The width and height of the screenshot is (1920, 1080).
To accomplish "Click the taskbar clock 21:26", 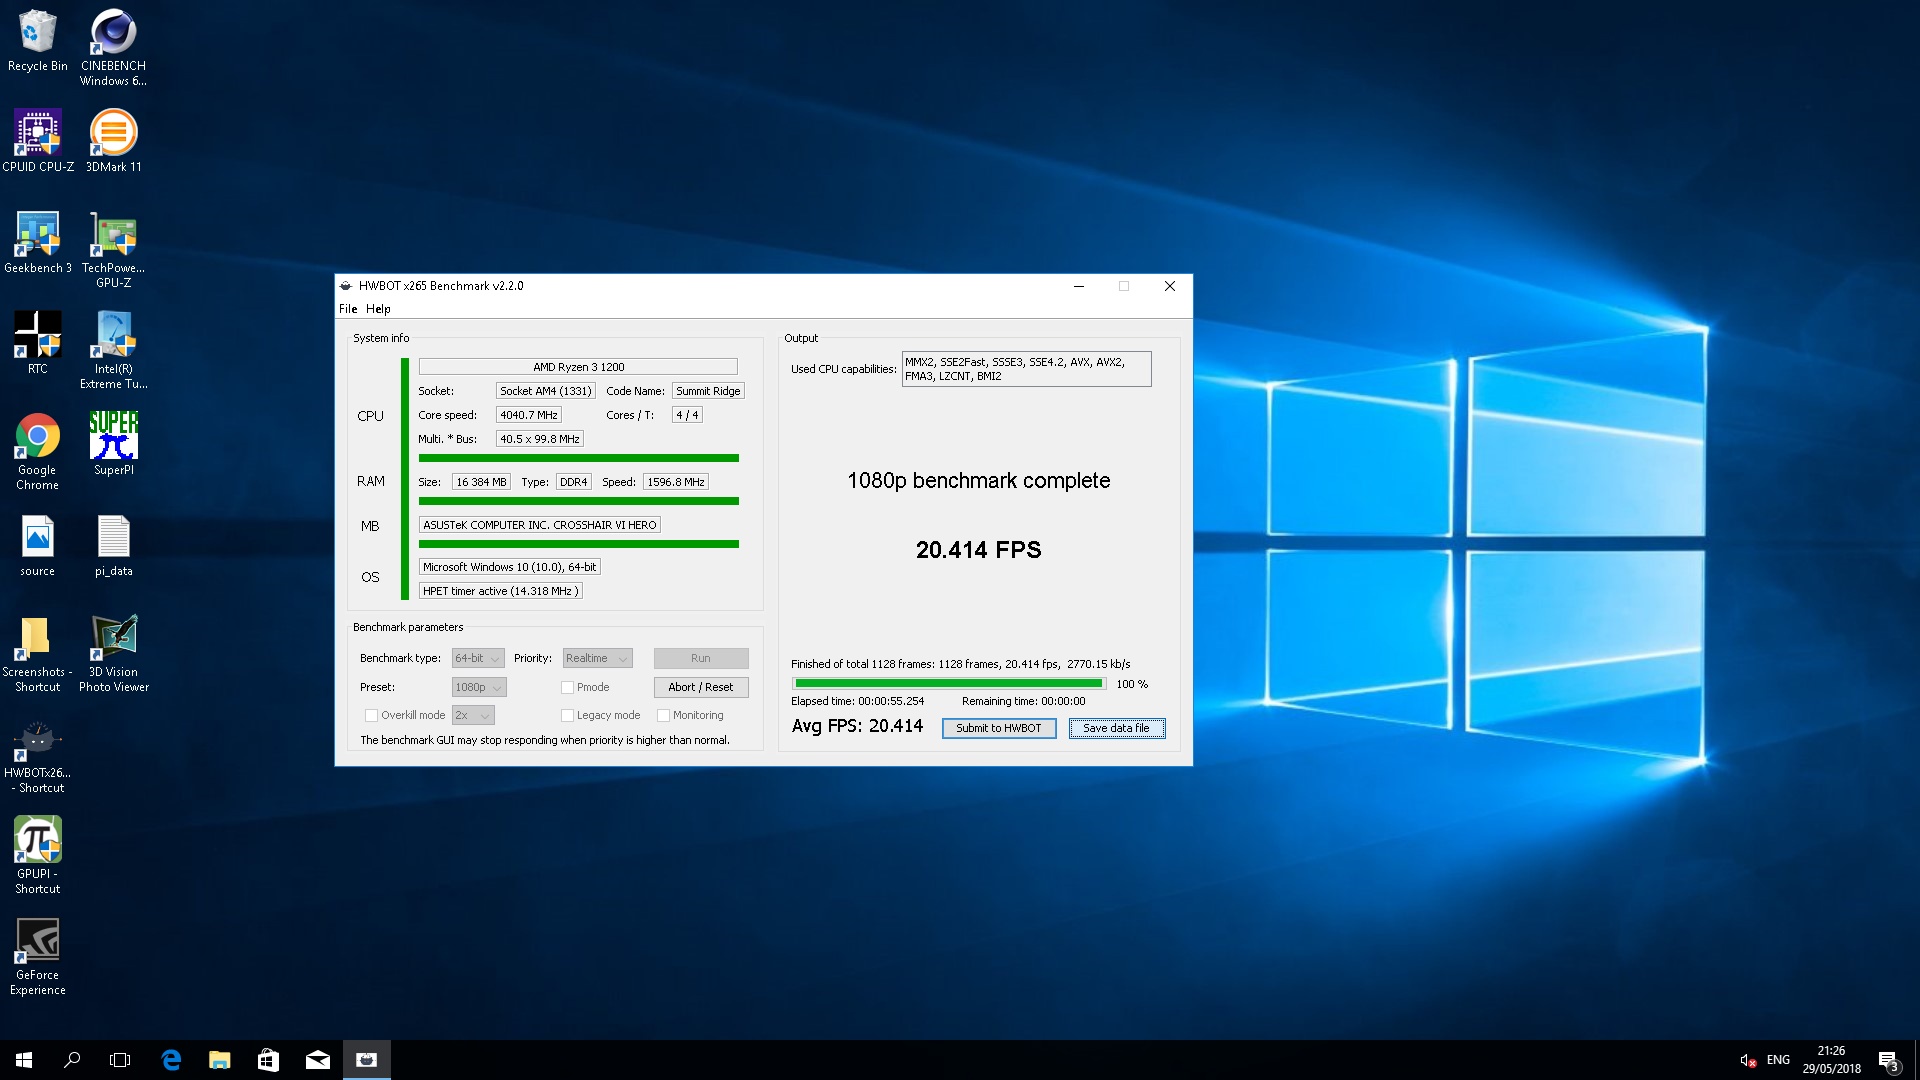I will click(1831, 1060).
